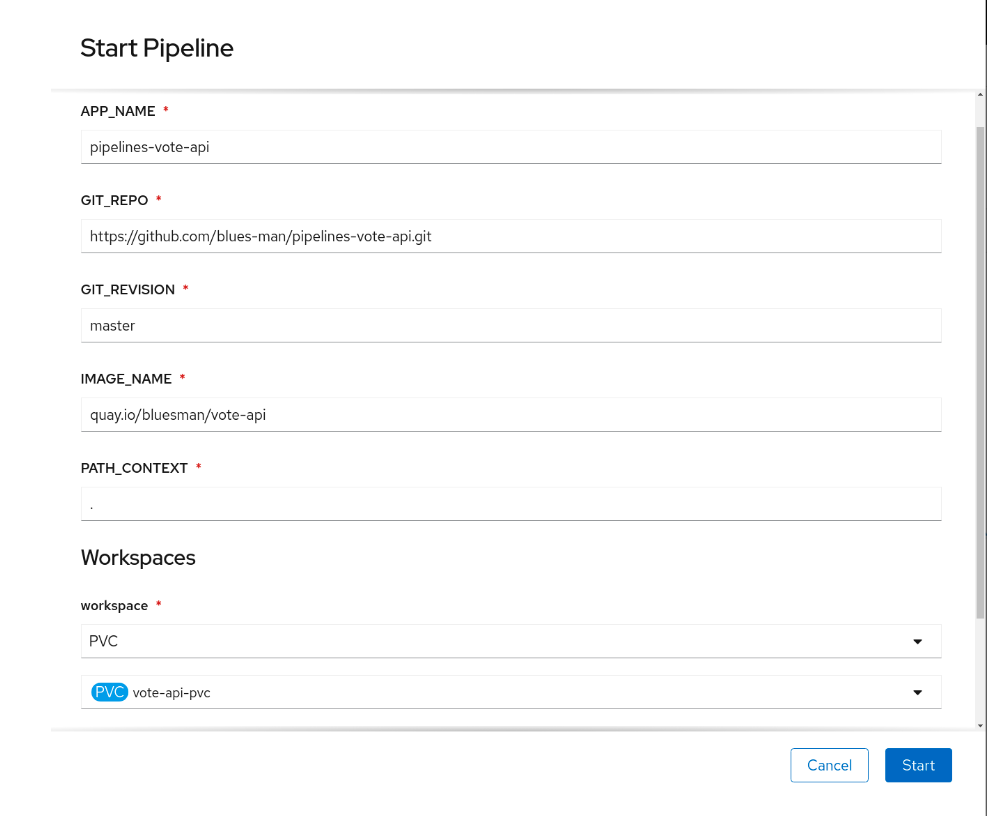Click the PVC badge icon beside vote-api-pvc
Viewport: 988px width, 816px height.
point(109,692)
